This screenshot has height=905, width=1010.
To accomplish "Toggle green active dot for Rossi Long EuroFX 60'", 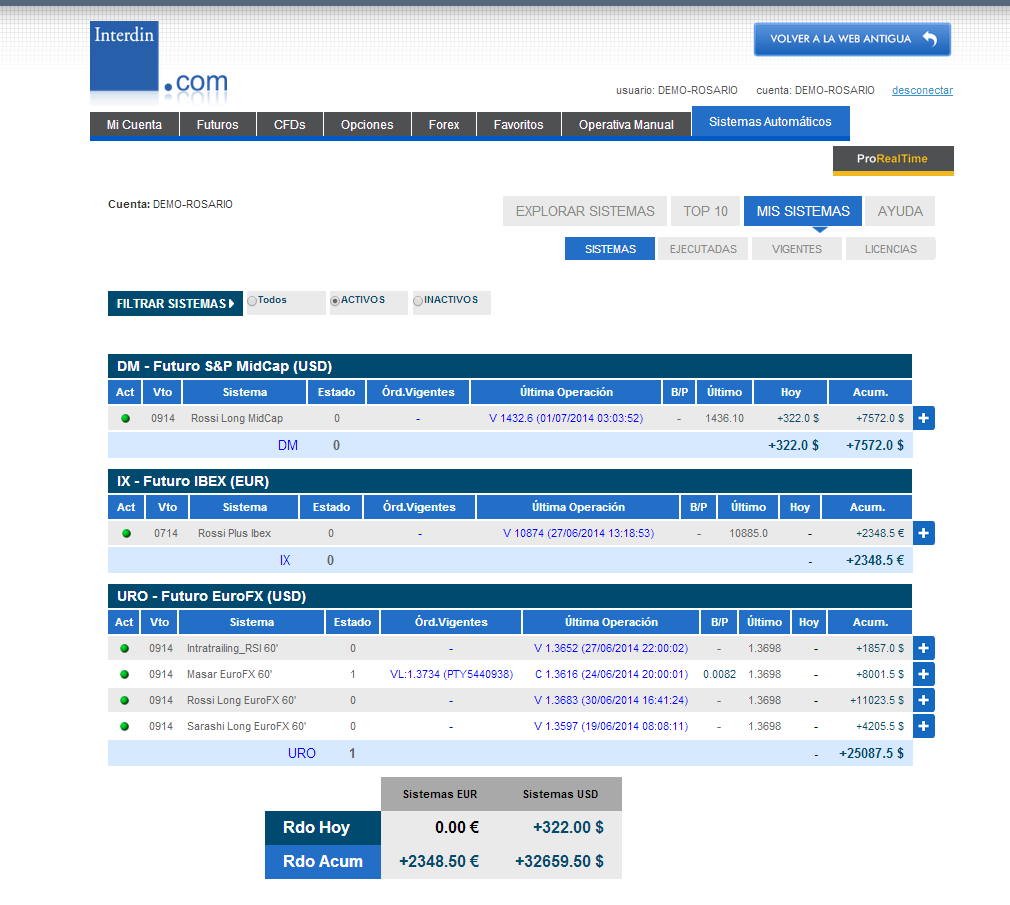I will pyautogui.click(x=124, y=700).
